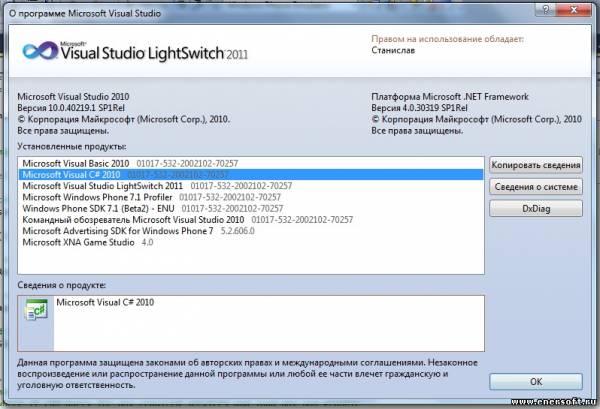
Task: Close the About Visual Studio dialog
Action: point(574,10)
